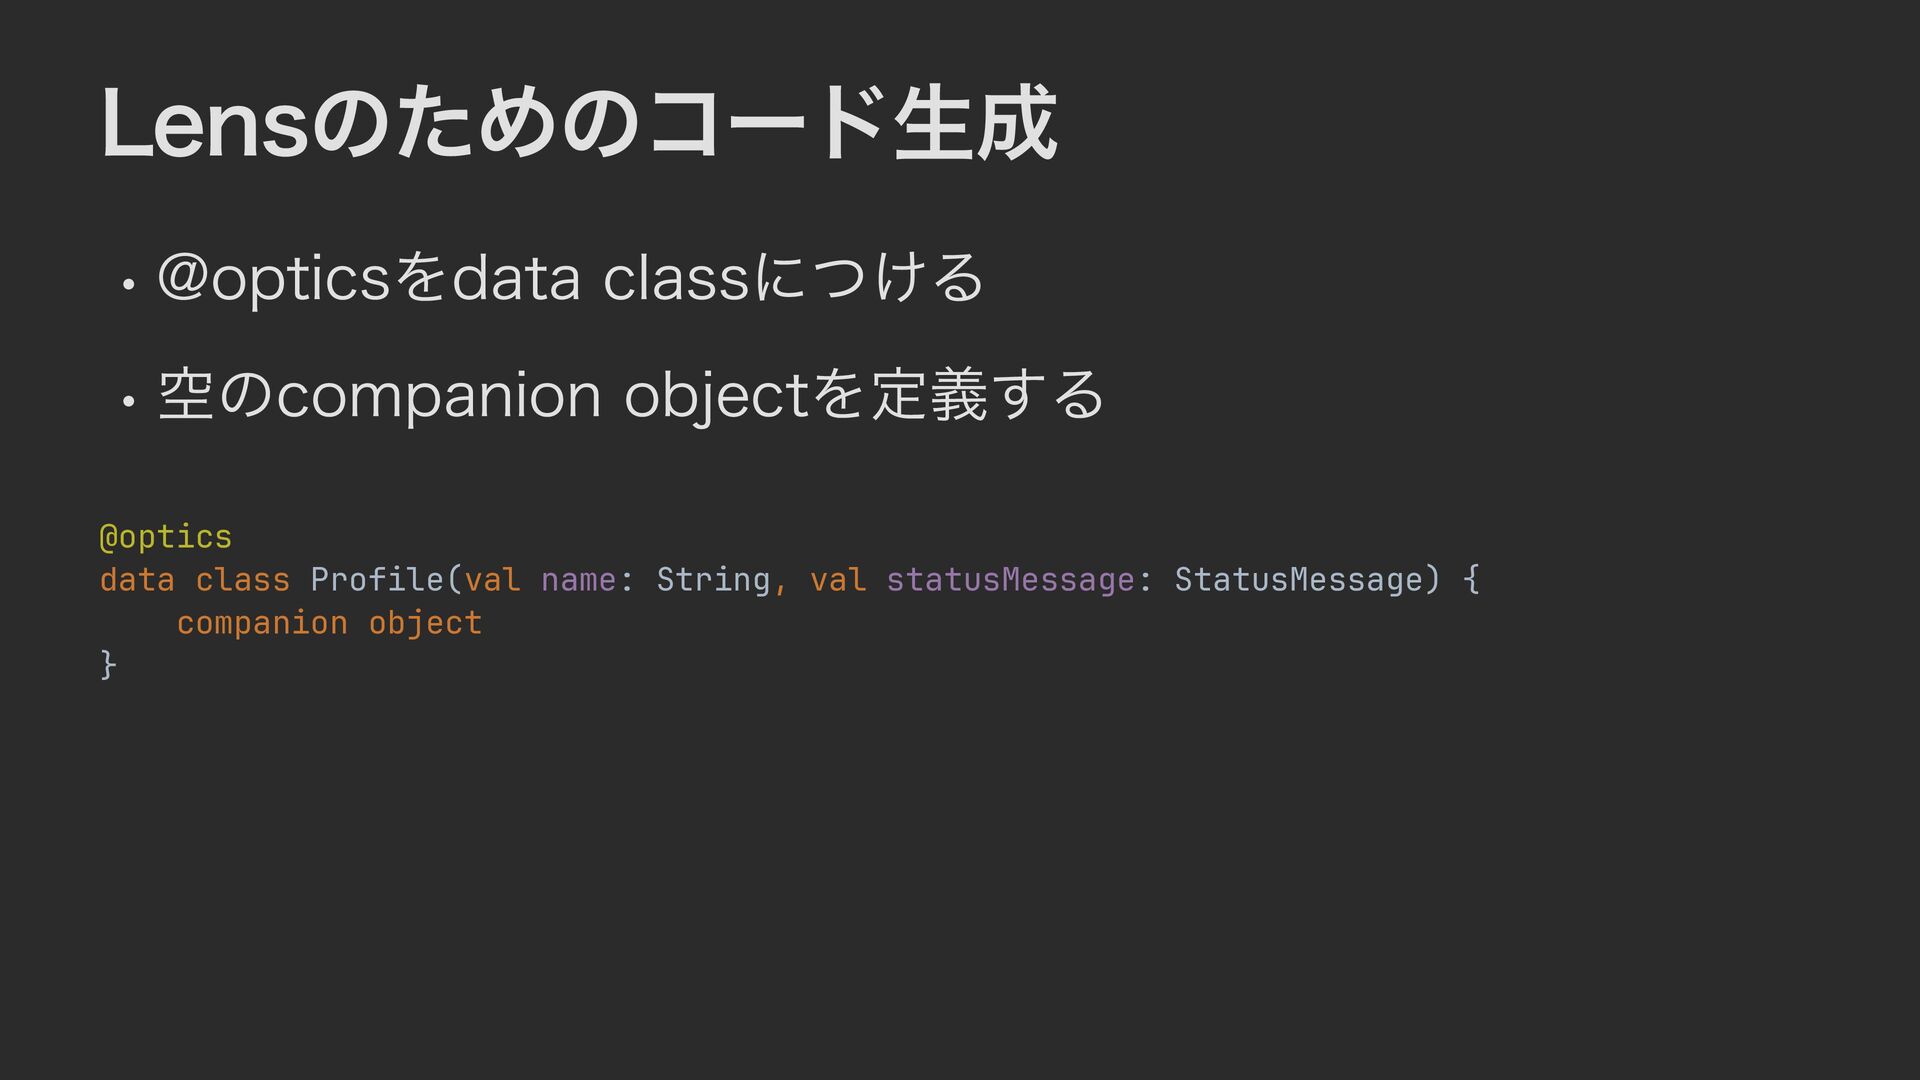The height and width of the screenshot is (1080, 1920).
Task: Click the first 'val' keyword
Action: (x=492, y=579)
